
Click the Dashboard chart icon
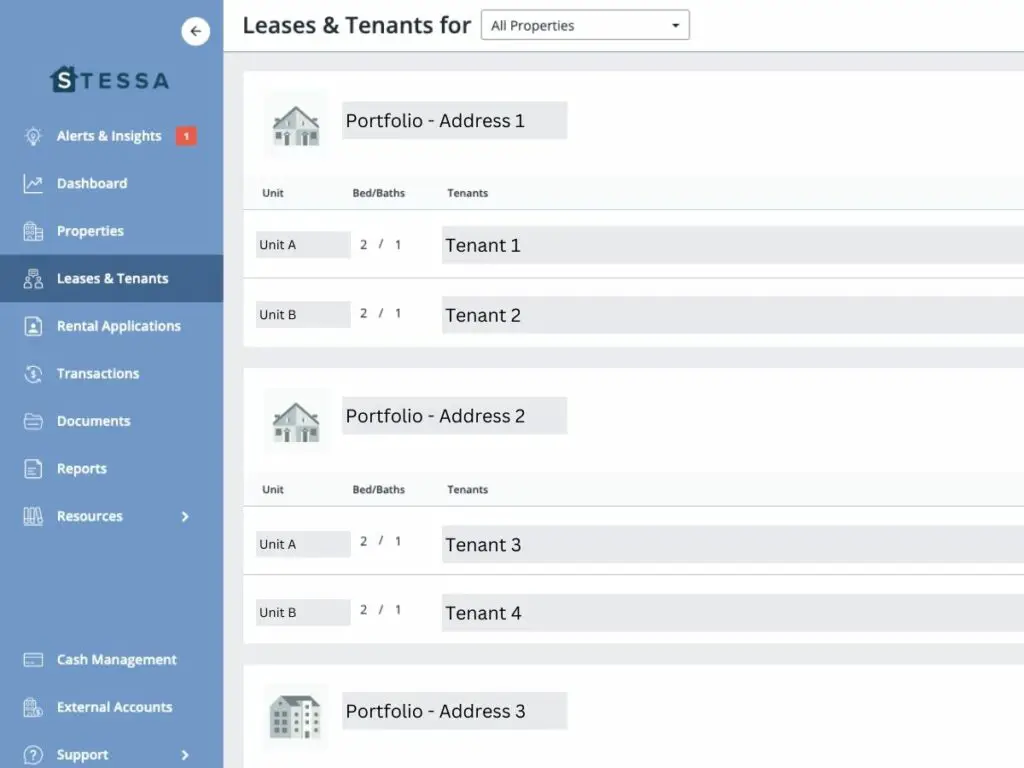click(x=33, y=184)
